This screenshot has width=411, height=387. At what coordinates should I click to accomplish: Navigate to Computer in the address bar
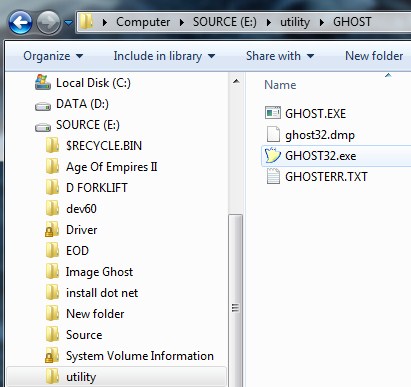pyautogui.click(x=143, y=22)
